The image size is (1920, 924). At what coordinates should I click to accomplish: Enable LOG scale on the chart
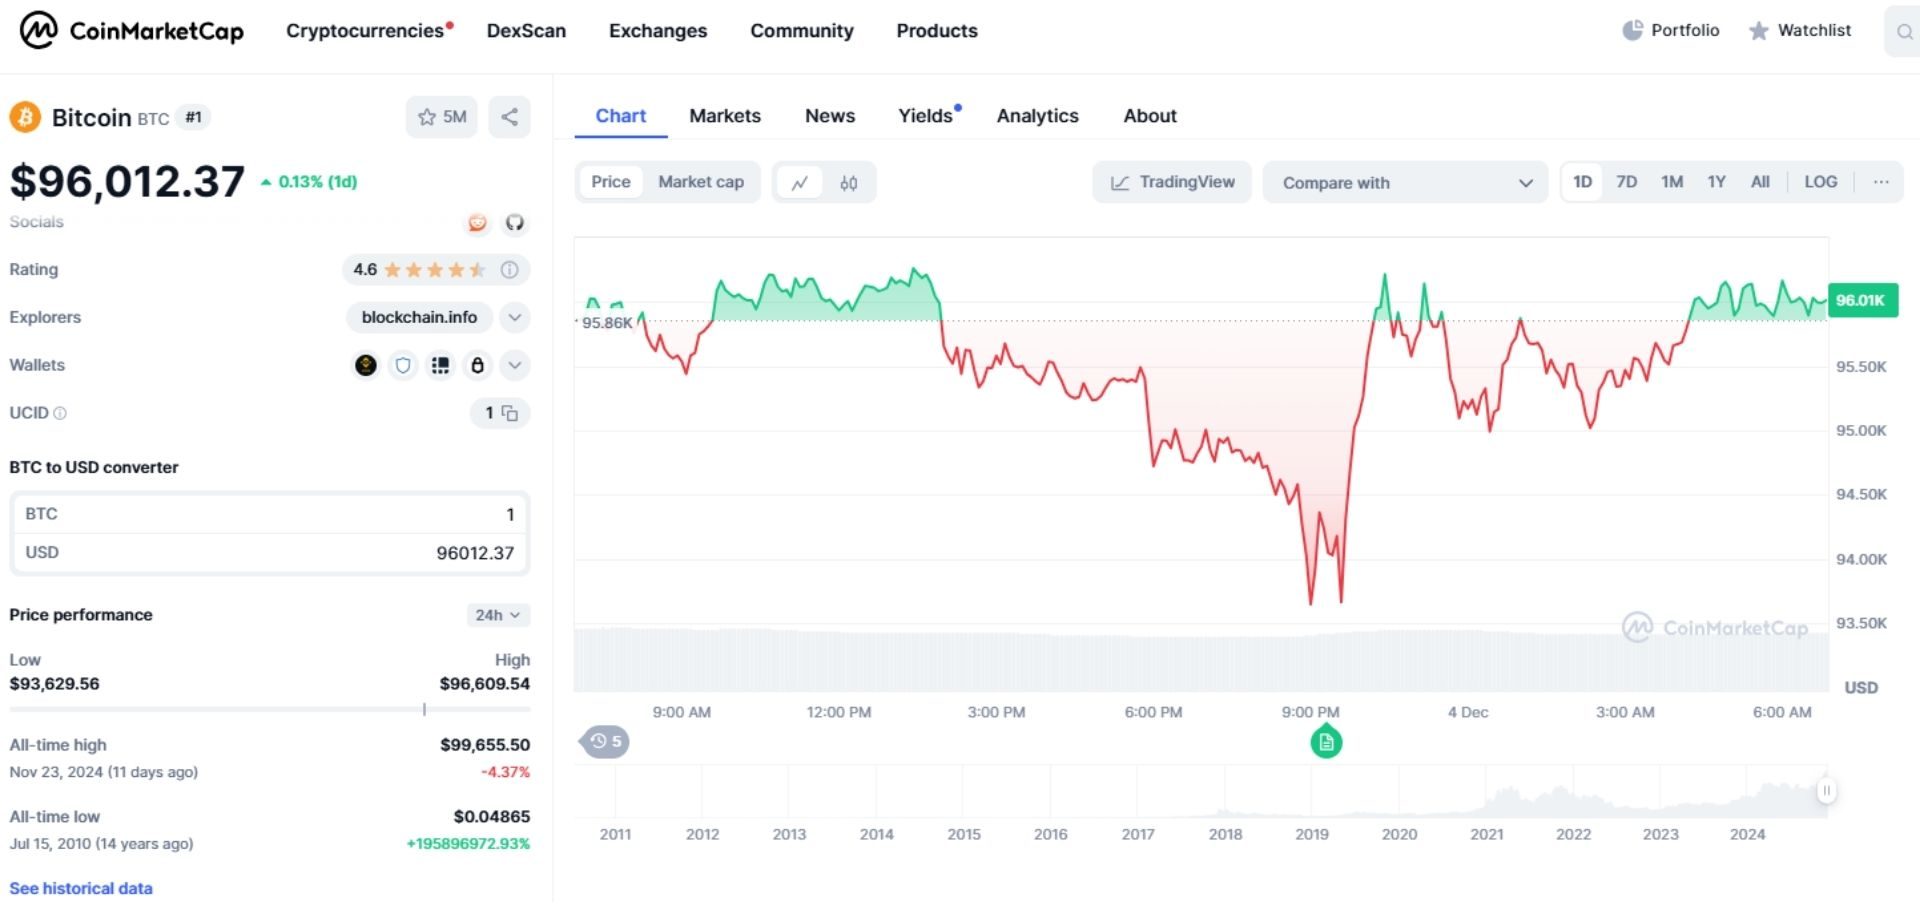coord(1820,182)
